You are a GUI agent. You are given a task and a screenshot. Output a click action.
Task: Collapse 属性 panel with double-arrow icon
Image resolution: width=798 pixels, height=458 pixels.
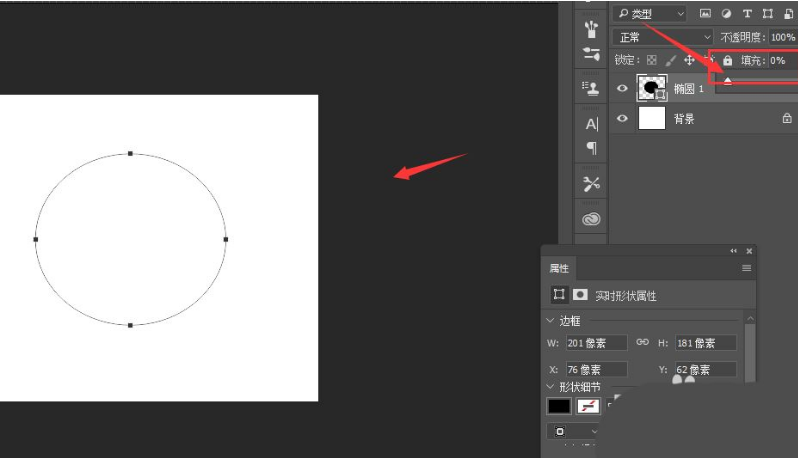[733, 251]
